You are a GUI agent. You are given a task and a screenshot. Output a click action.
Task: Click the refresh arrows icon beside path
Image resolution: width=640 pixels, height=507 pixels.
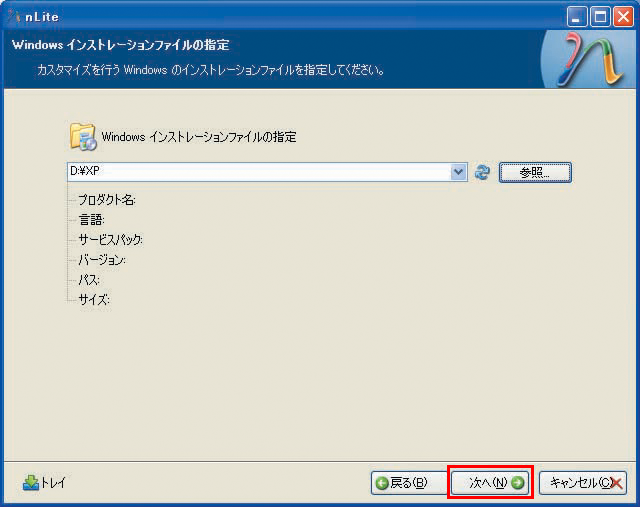click(482, 172)
